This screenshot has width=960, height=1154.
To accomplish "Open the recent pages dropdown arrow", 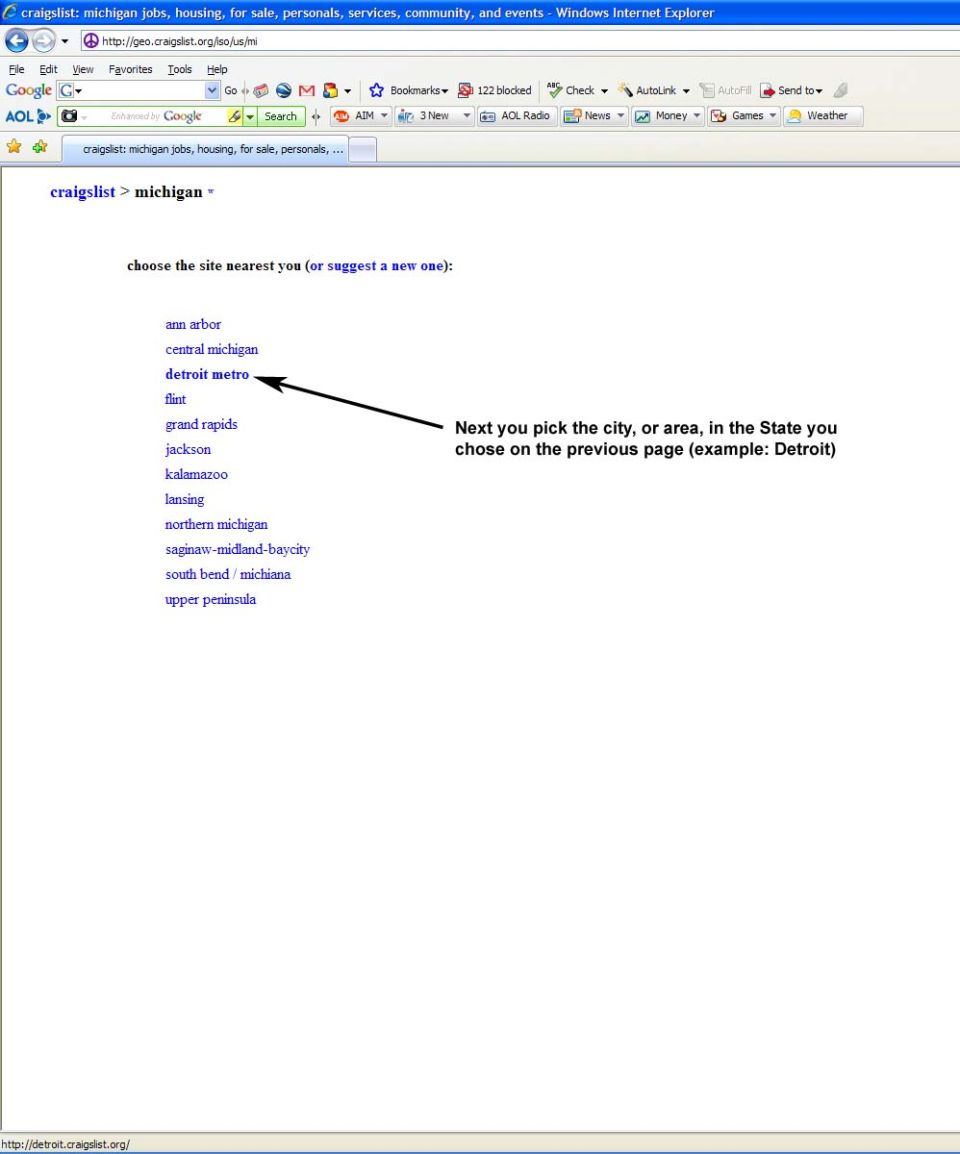I will 65,41.
